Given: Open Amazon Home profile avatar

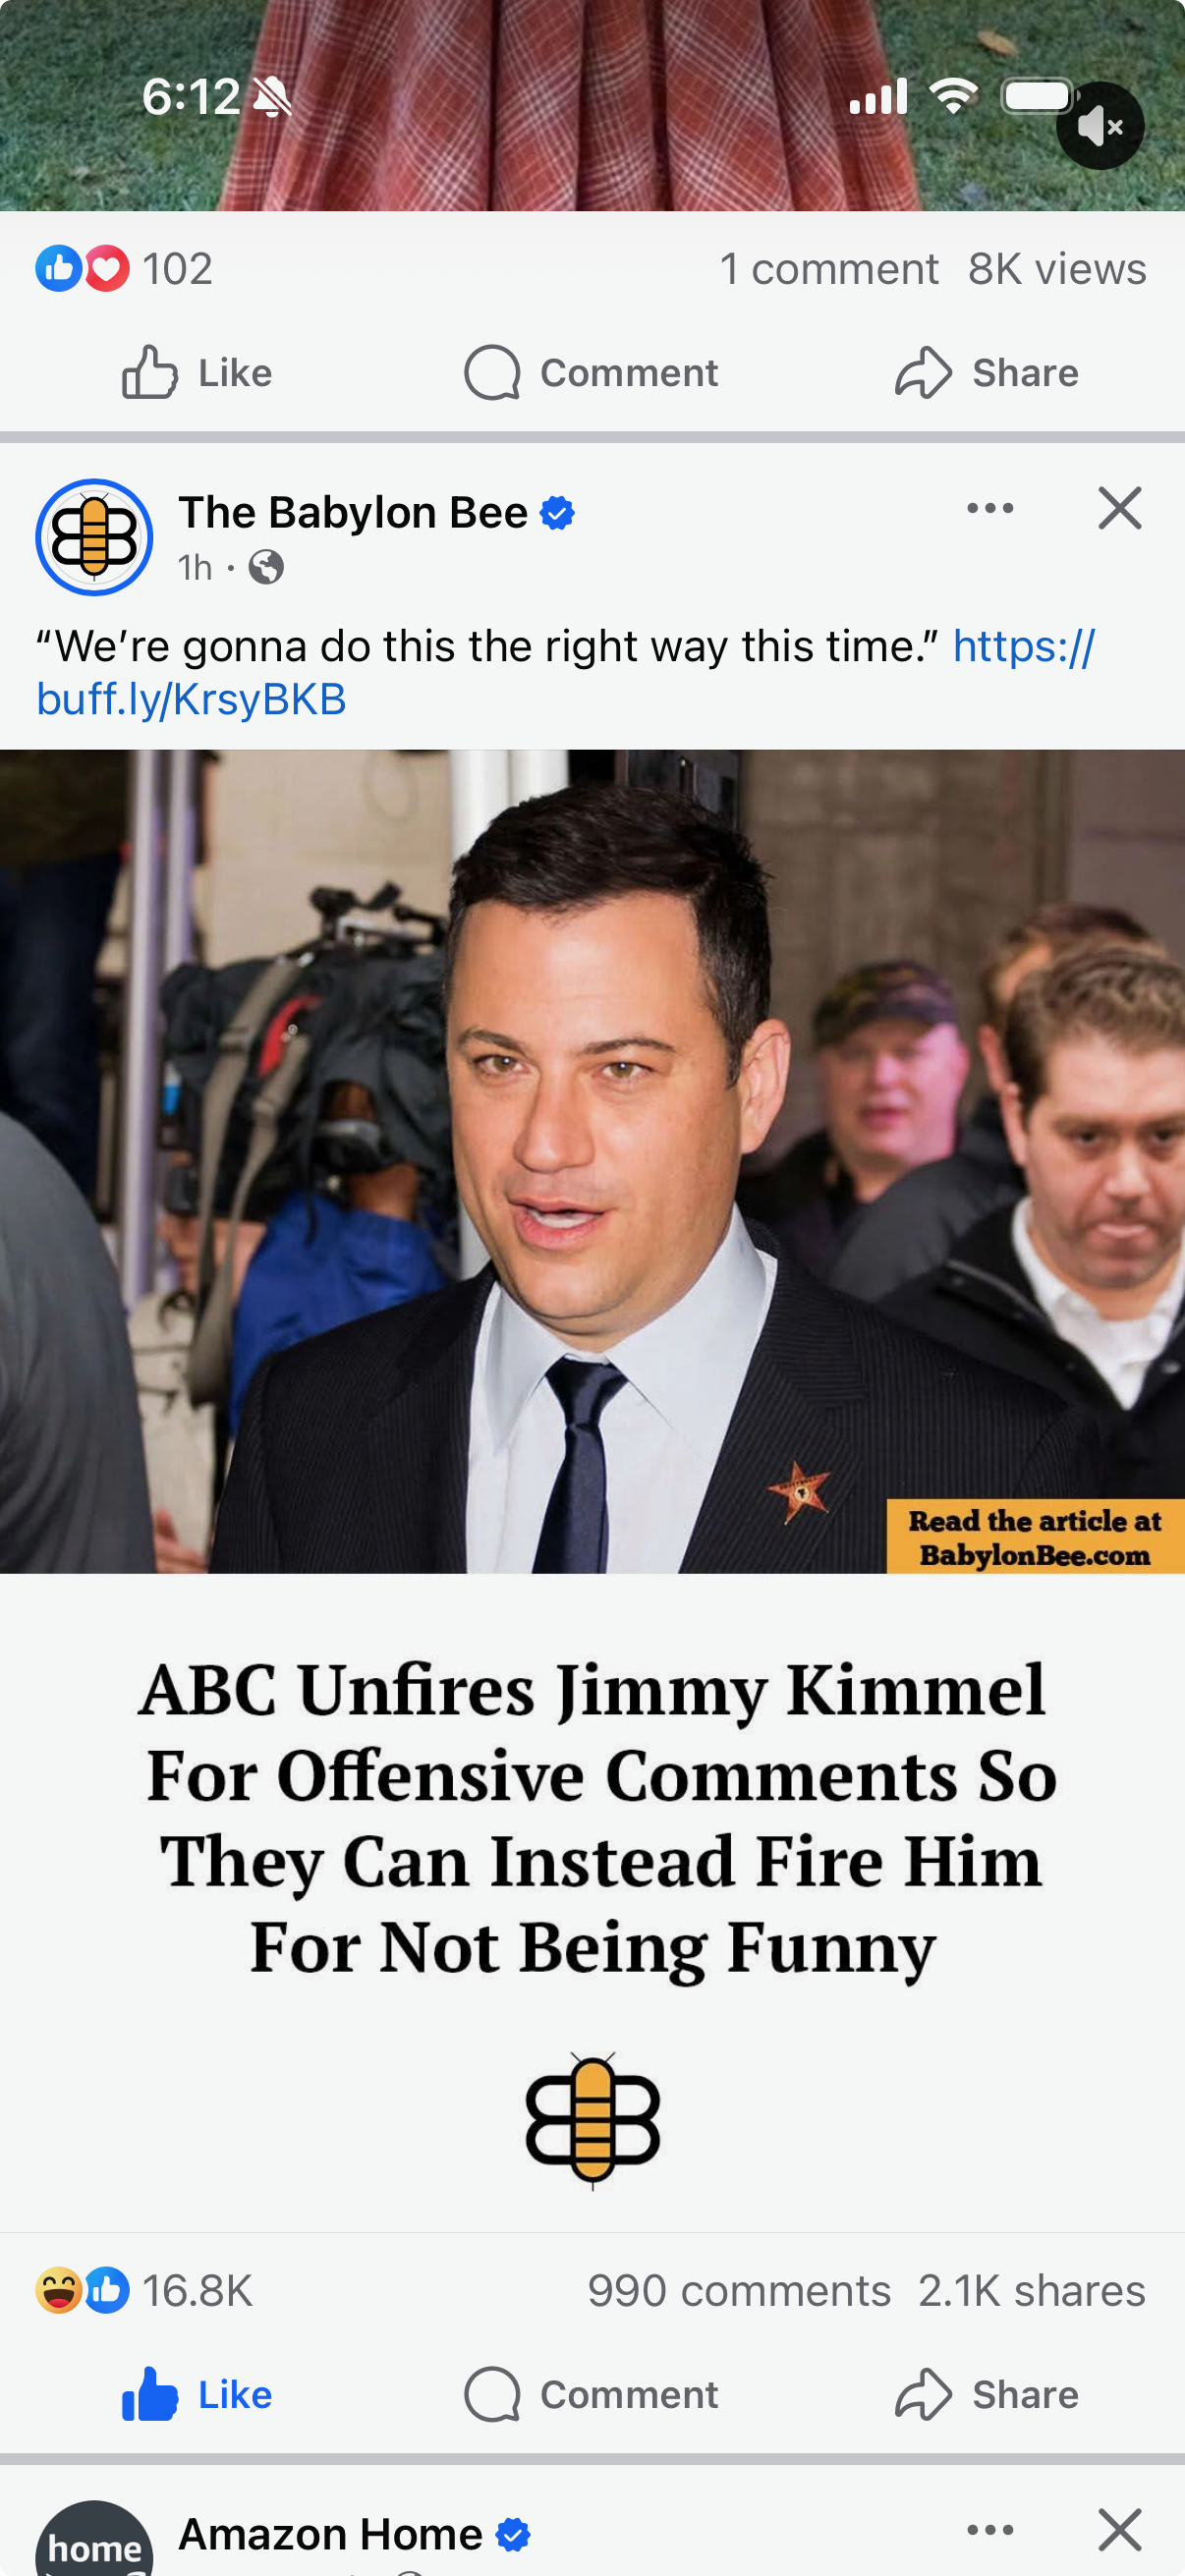Looking at the screenshot, I should [94, 2540].
